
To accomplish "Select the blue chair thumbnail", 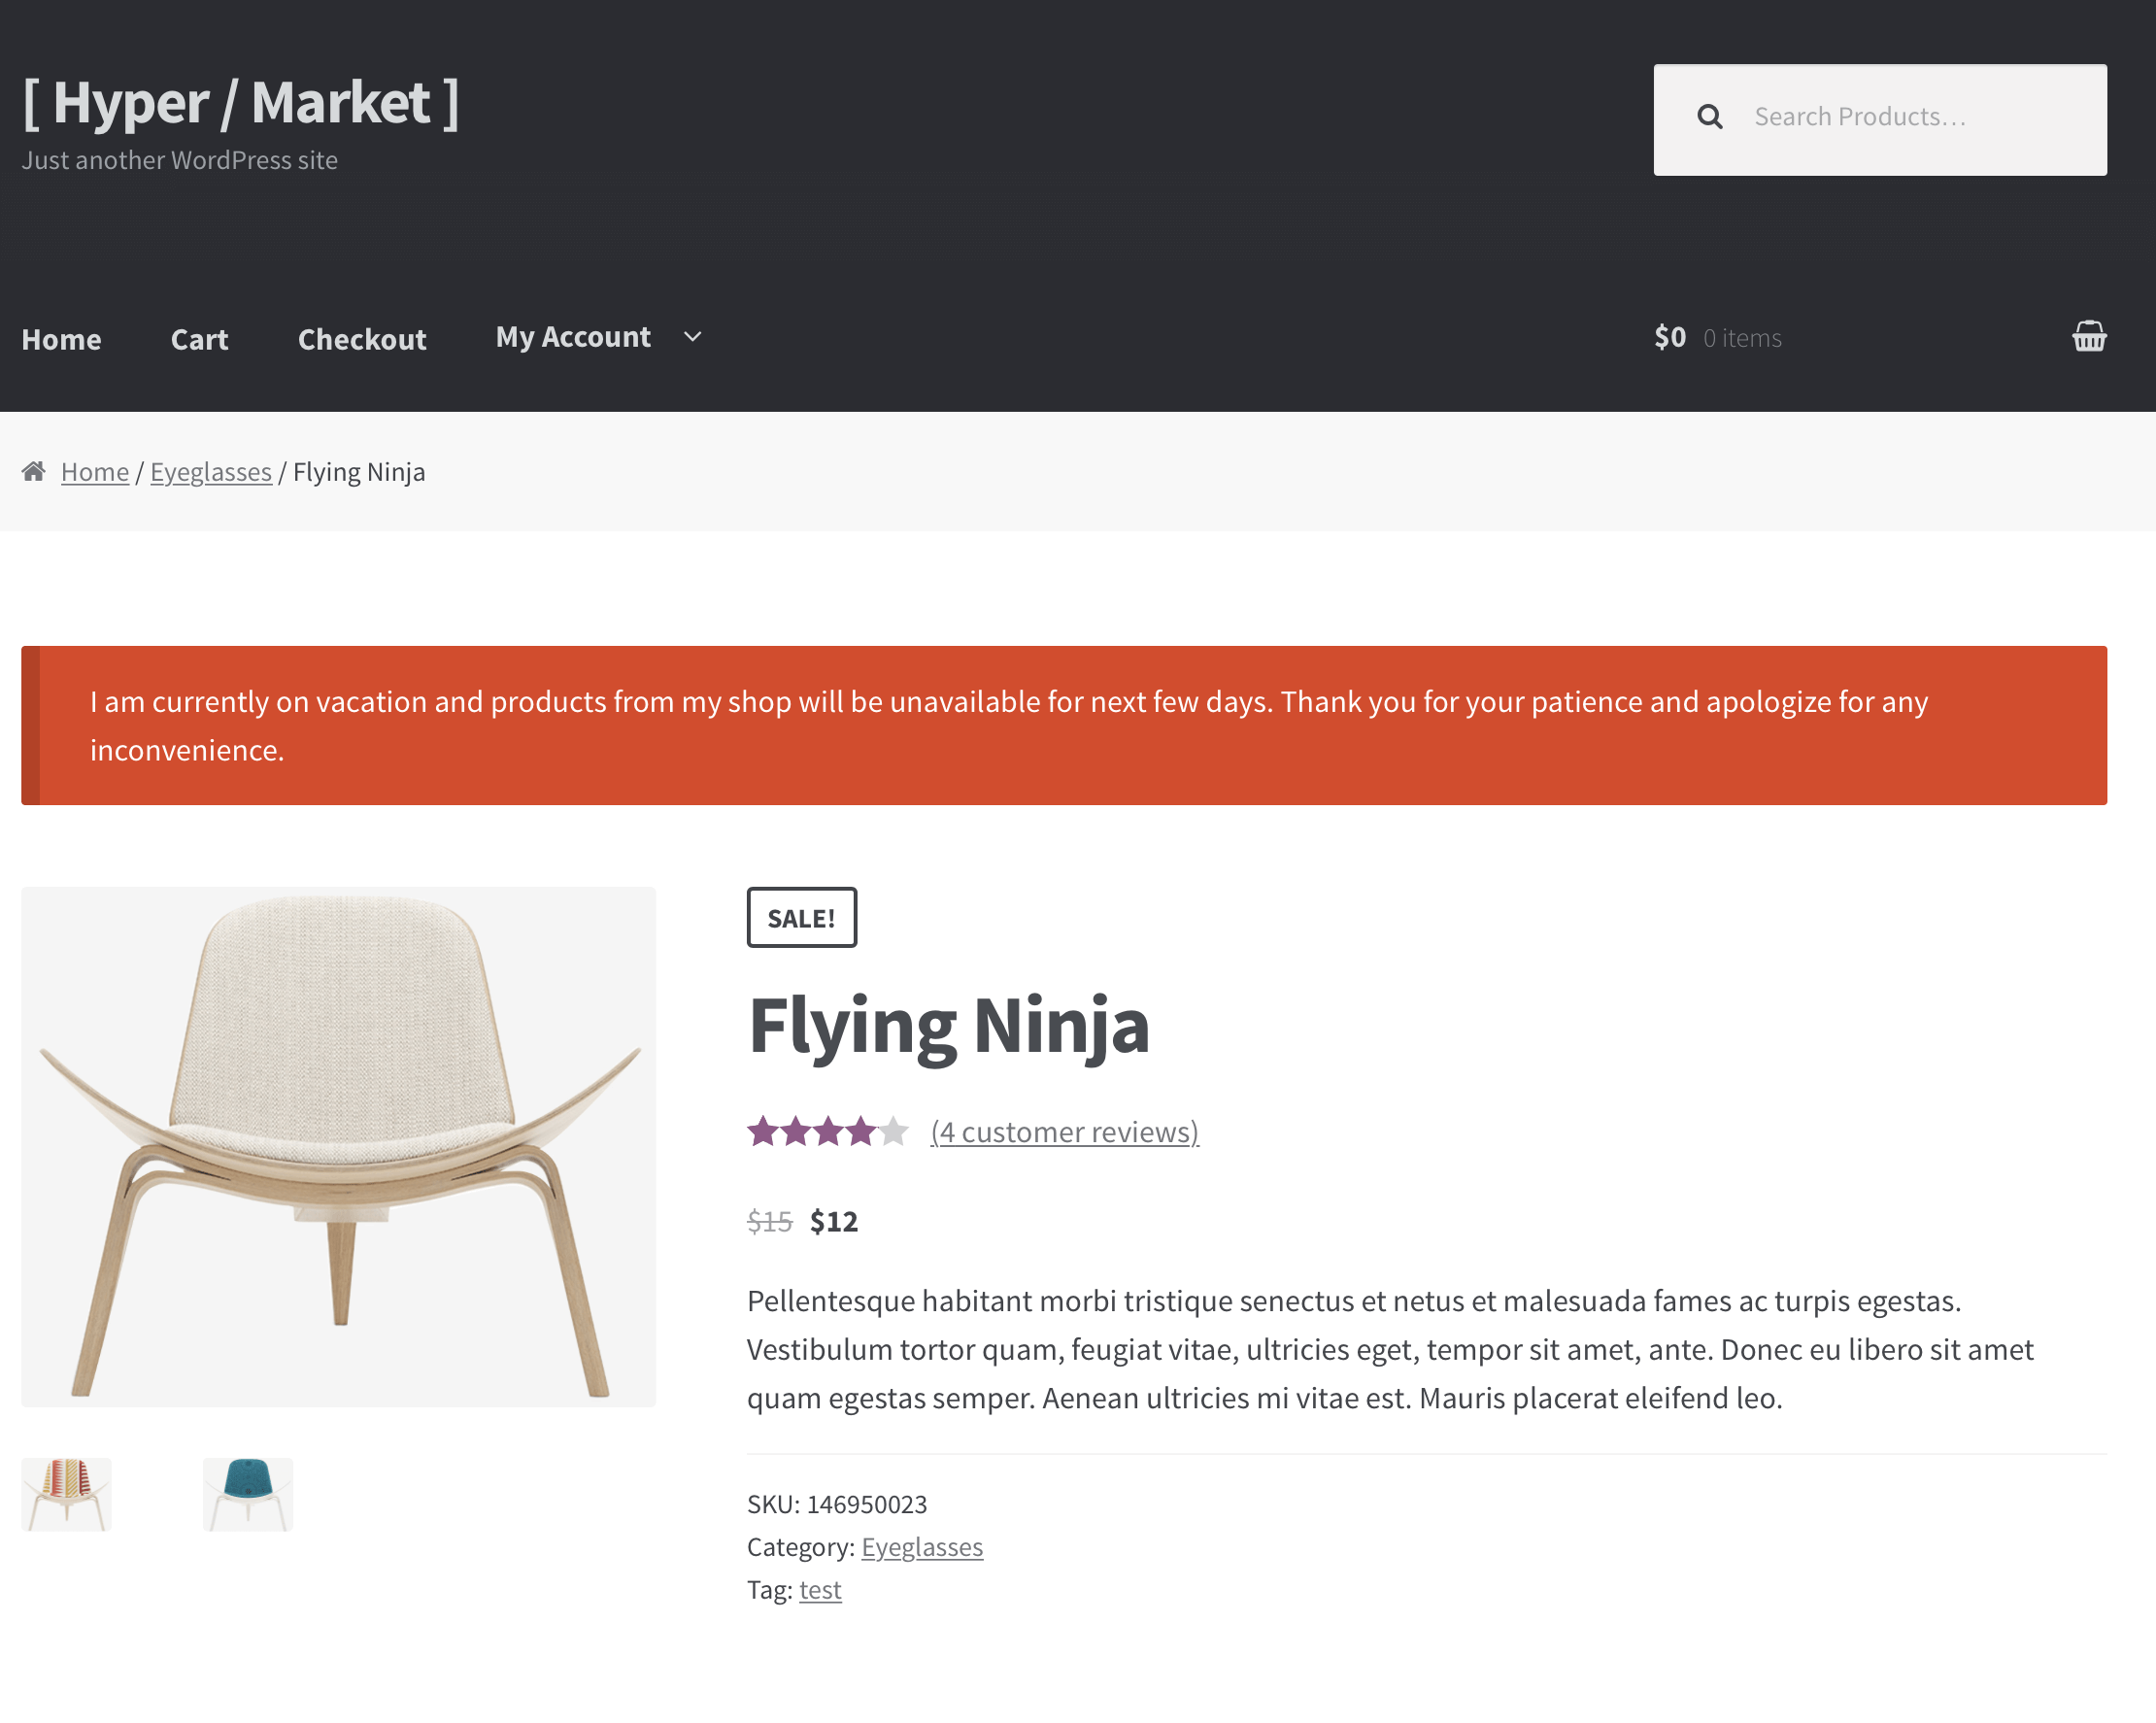I will tap(248, 1494).
